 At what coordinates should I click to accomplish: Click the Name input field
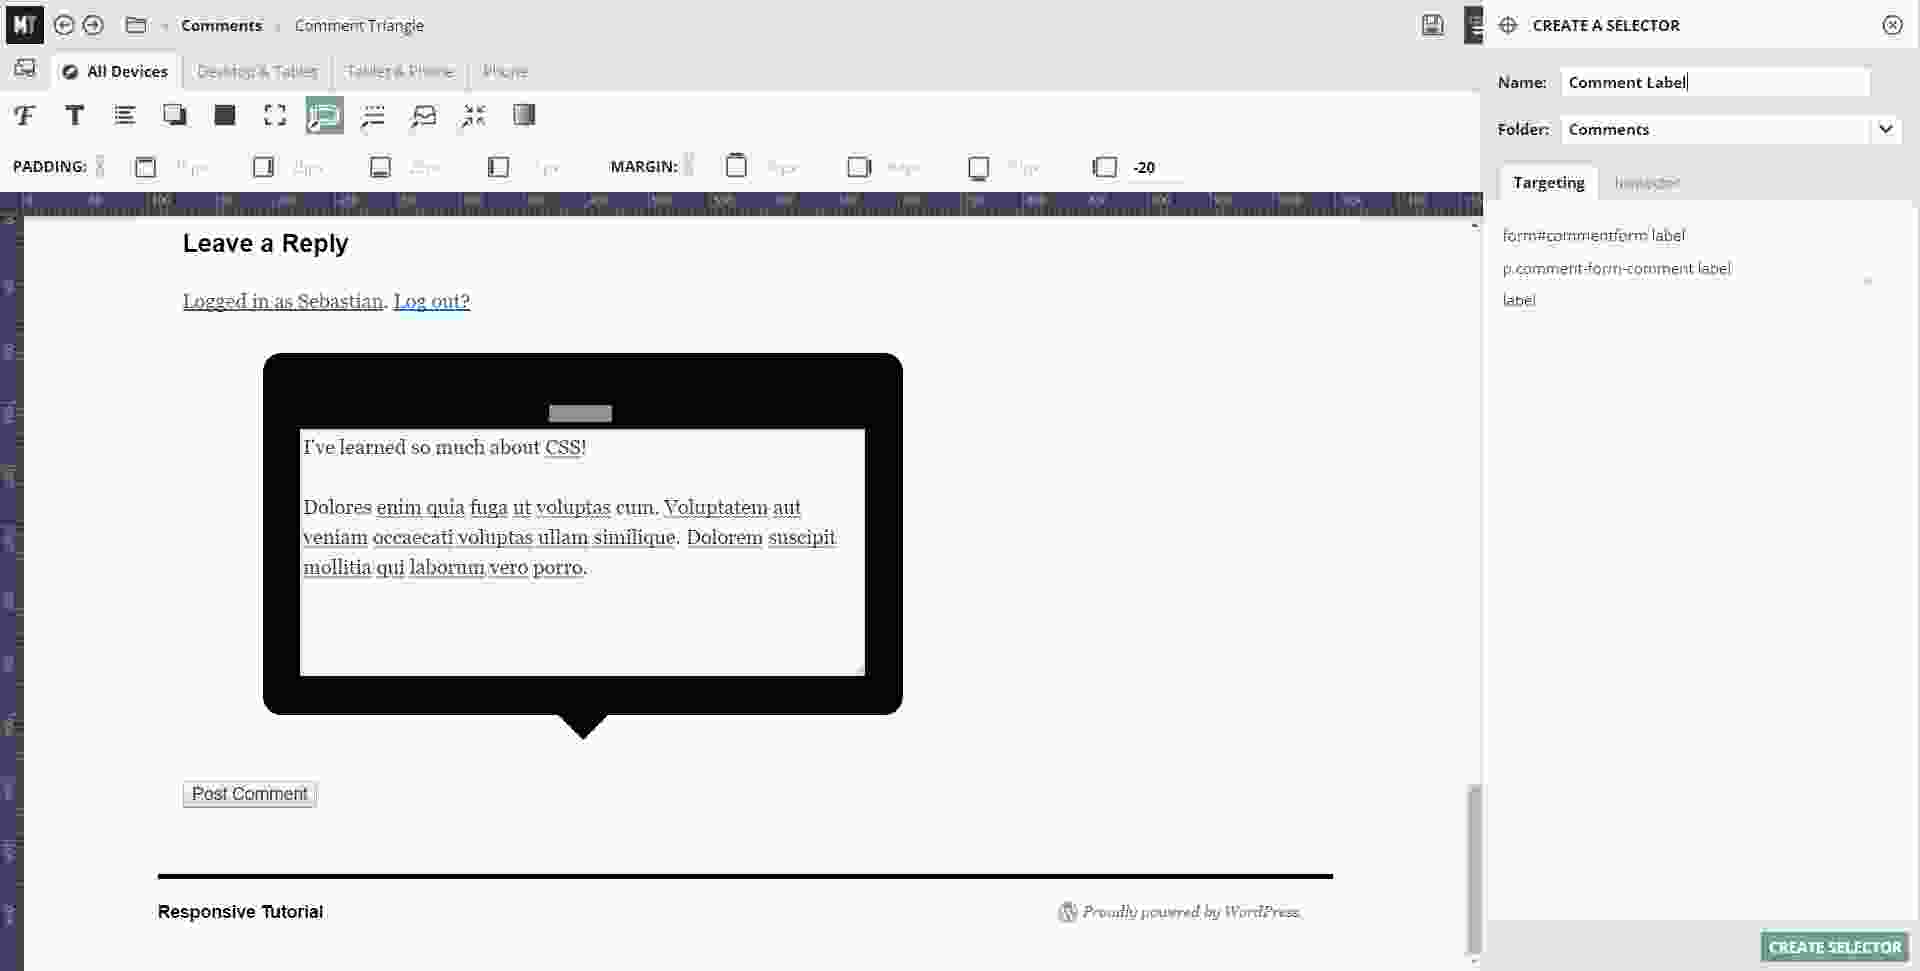(1714, 83)
